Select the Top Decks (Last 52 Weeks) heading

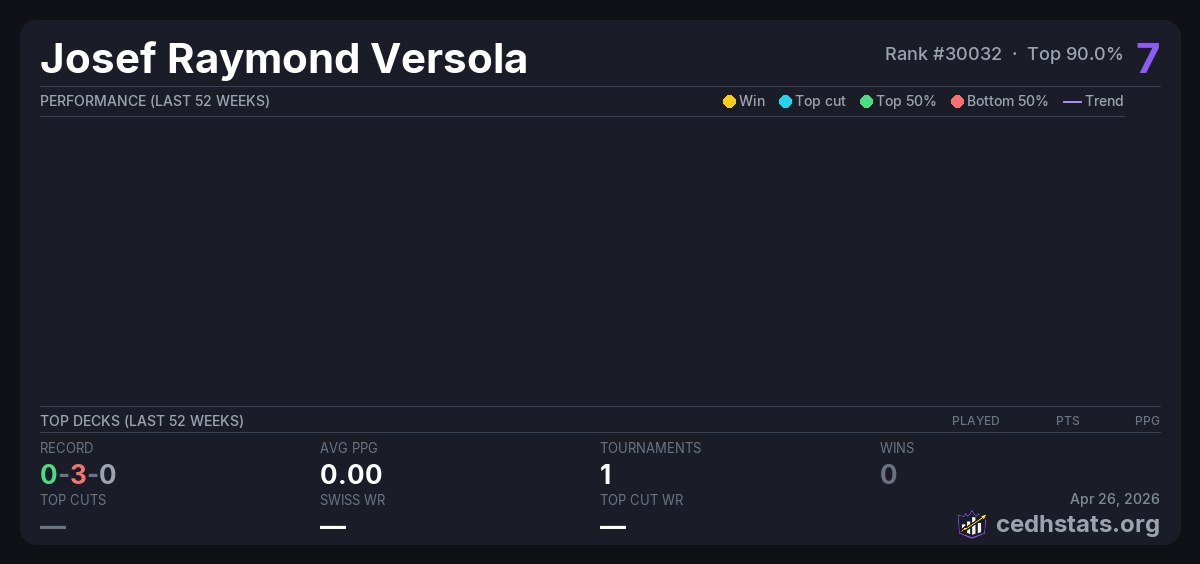coord(142,421)
